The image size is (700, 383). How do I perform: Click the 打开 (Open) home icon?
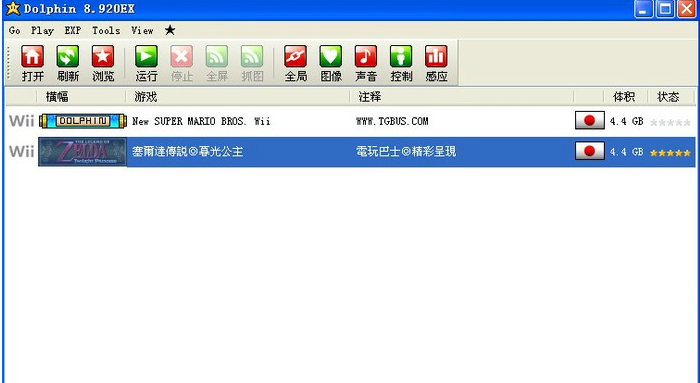pyautogui.click(x=33, y=57)
